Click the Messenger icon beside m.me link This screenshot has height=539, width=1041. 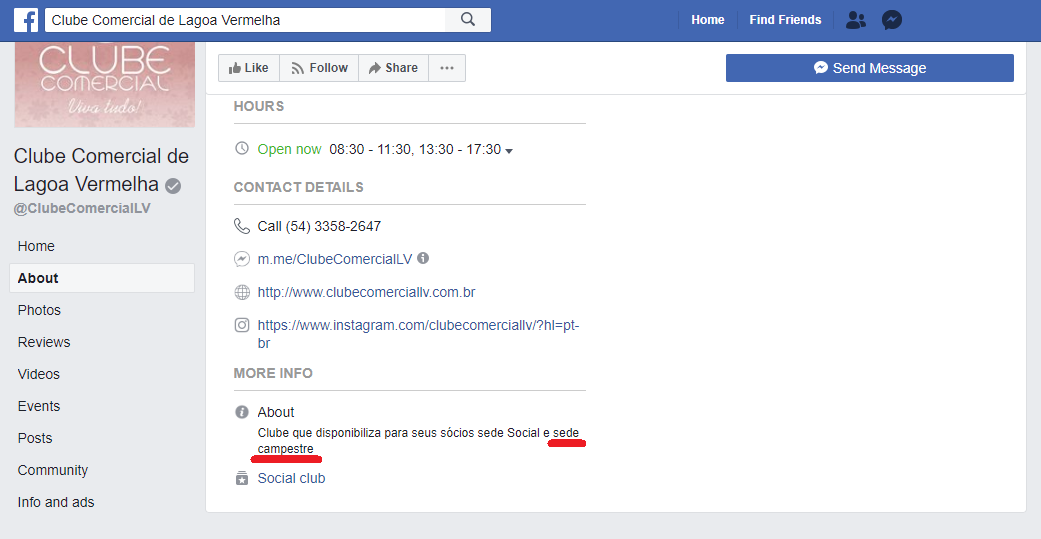click(x=242, y=259)
